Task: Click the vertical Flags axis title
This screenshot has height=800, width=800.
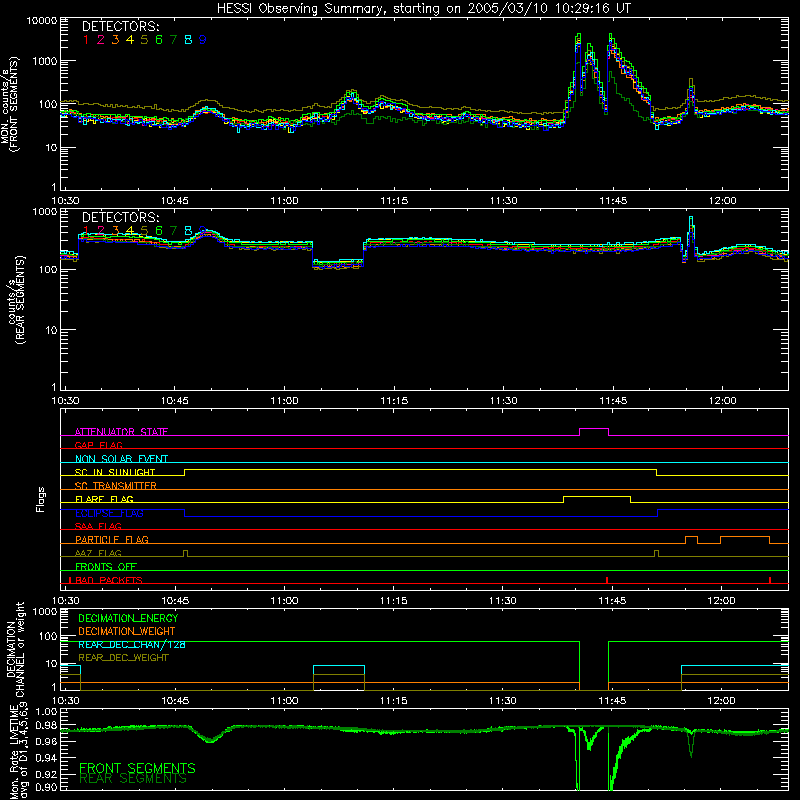Action: (x=41, y=499)
